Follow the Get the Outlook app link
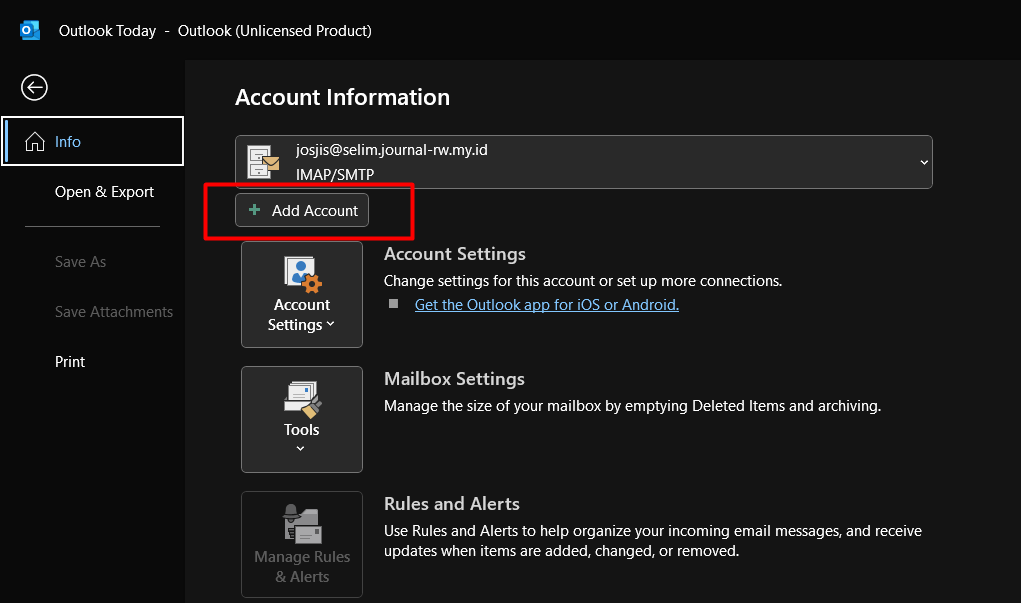The width and height of the screenshot is (1021, 603). 546,305
